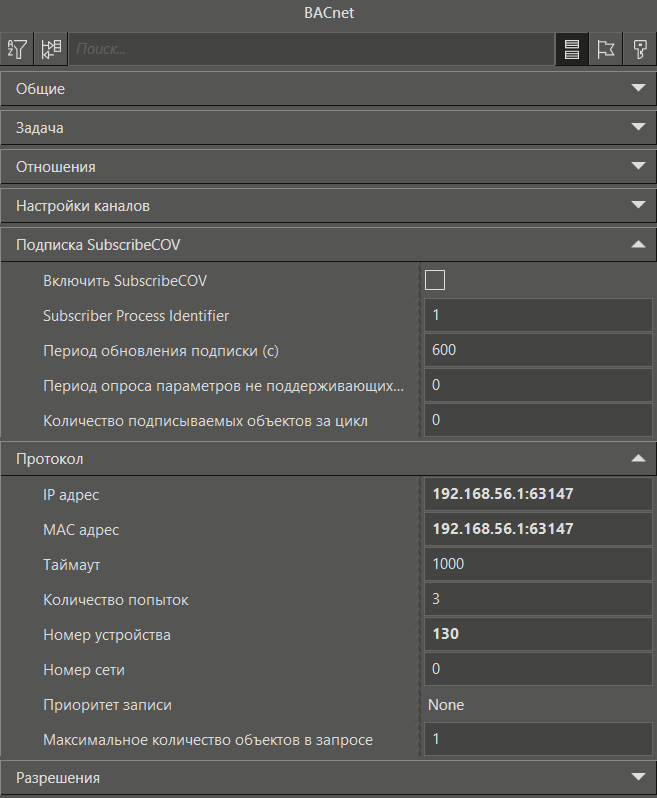
Task: Edit Максимальное количество объектов в запросе field
Action: [538, 739]
